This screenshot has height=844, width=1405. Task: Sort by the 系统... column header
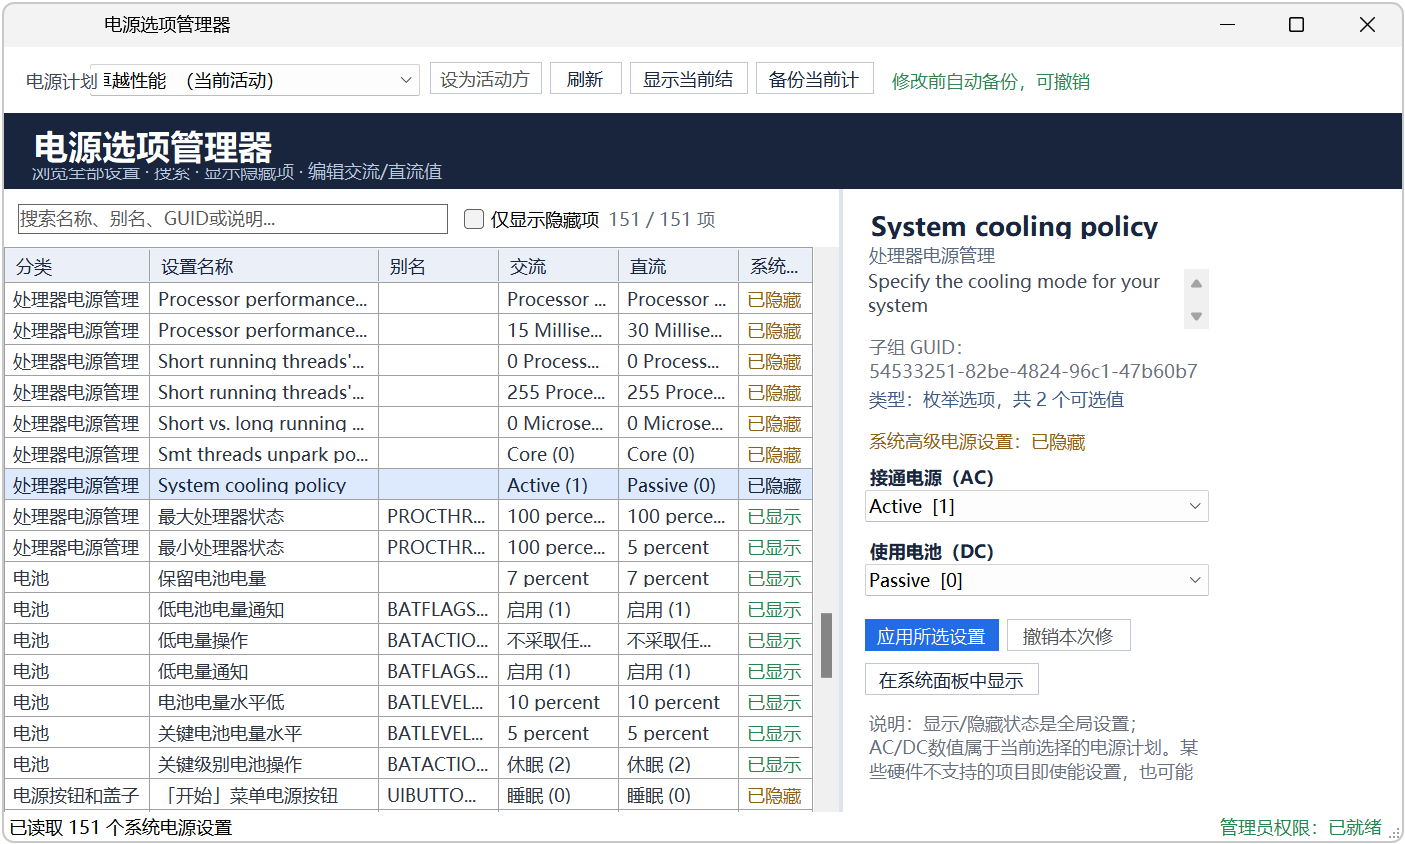coord(775,266)
